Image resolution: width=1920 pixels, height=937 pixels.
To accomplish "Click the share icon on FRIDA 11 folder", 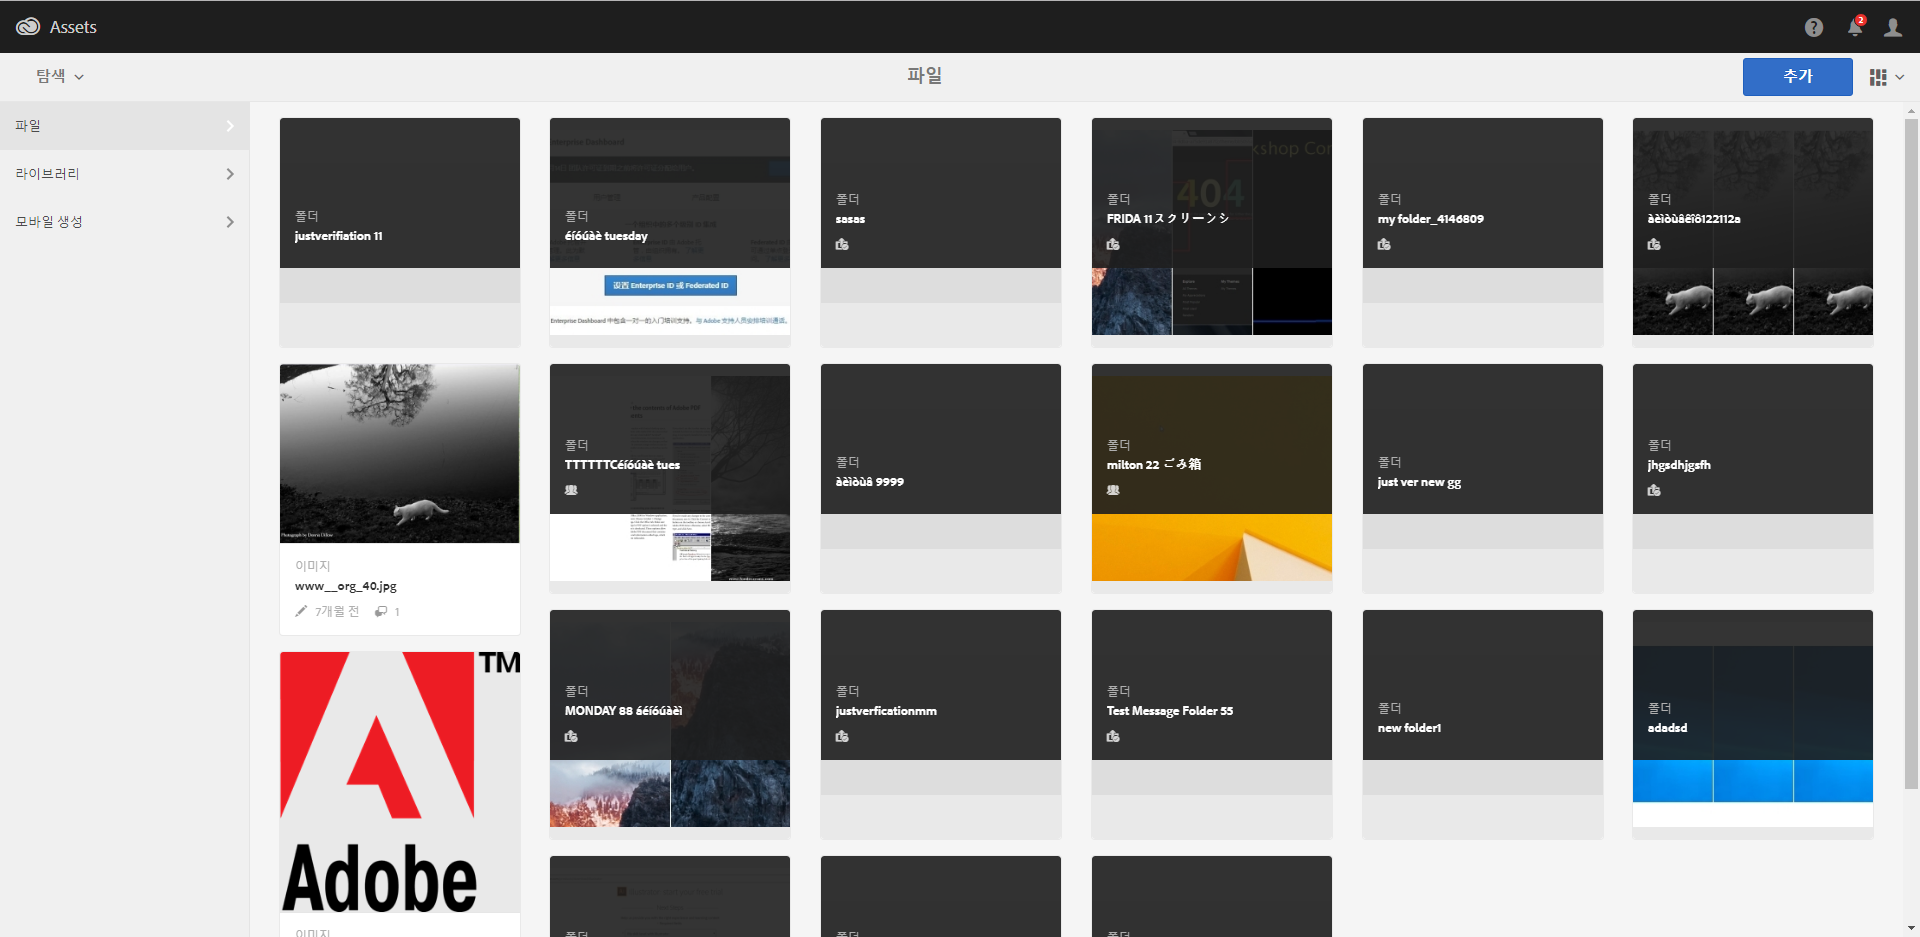I will (x=1113, y=244).
